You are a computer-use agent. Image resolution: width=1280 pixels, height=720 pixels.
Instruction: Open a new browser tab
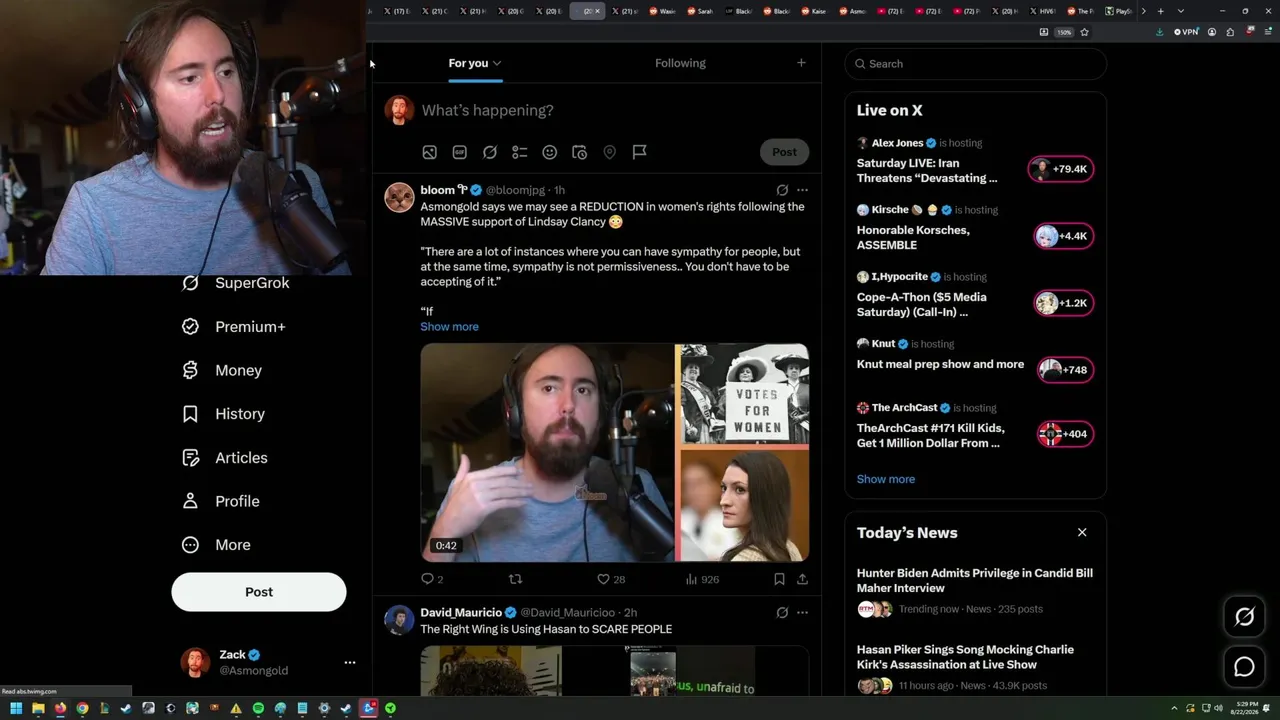pos(1160,11)
